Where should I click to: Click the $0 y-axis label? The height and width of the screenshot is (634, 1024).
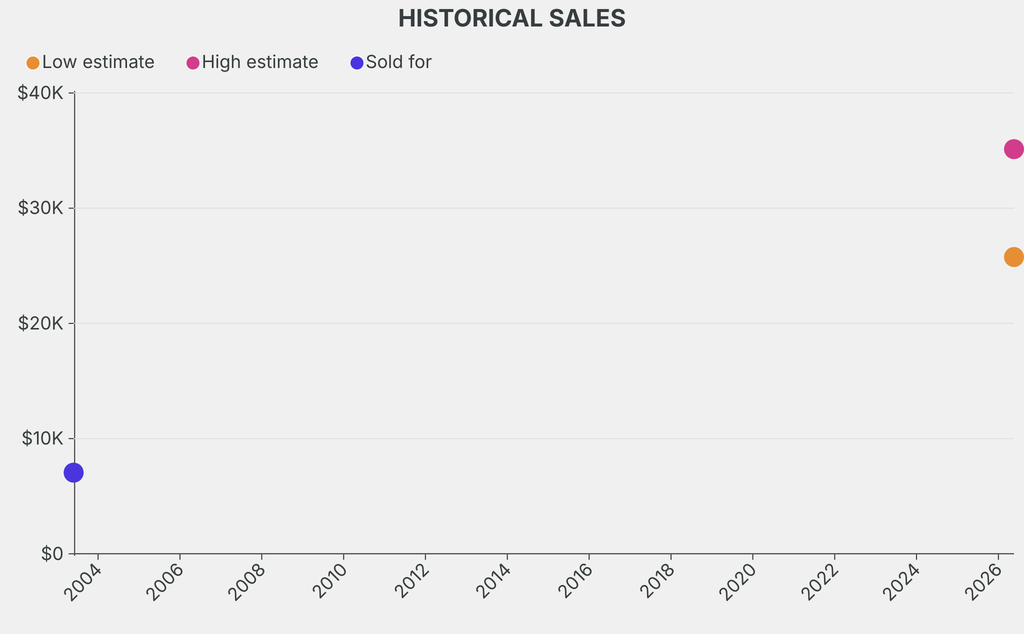pyautogui.click(x=52, y=554)
